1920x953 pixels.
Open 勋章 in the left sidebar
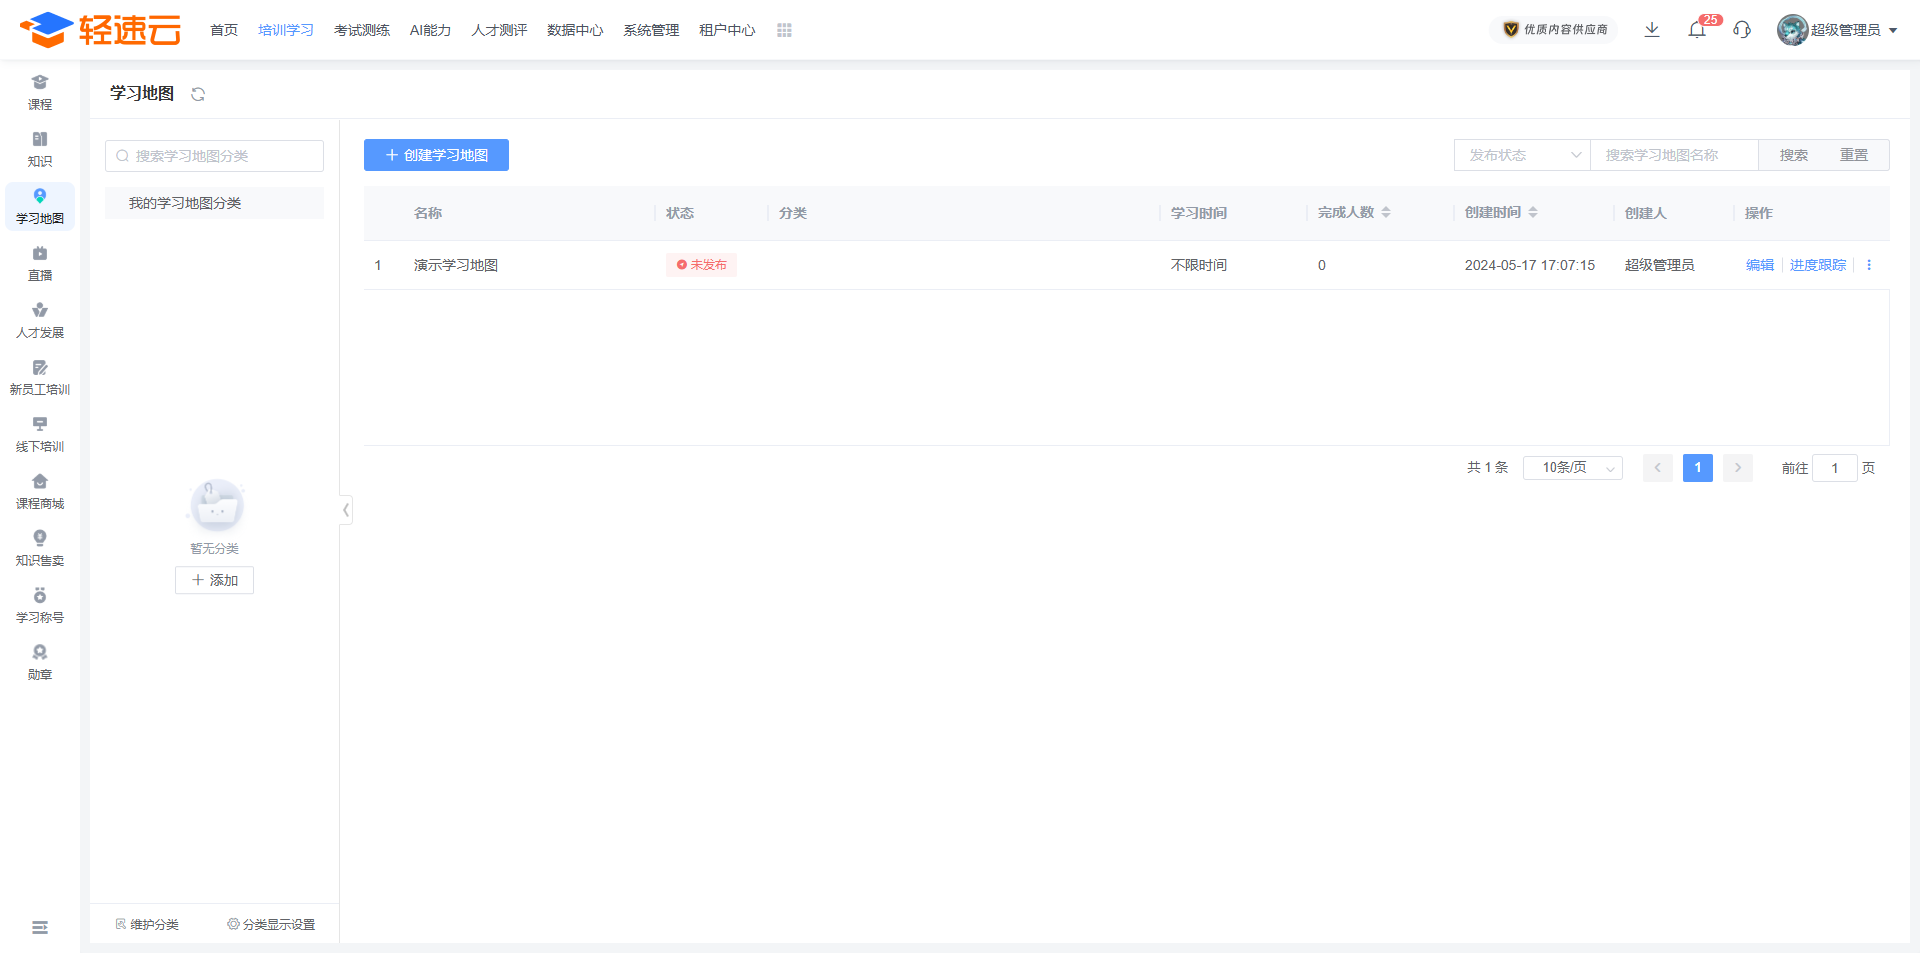40,663
